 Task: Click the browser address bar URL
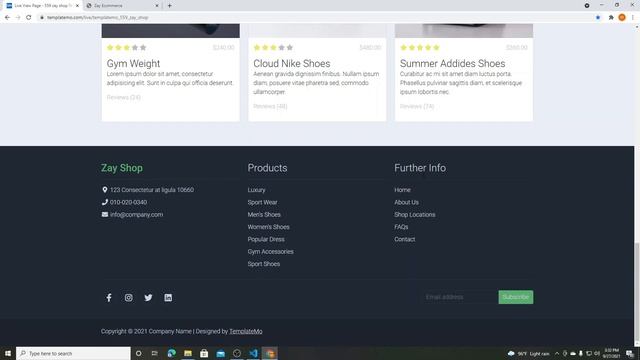click(97, 18)
